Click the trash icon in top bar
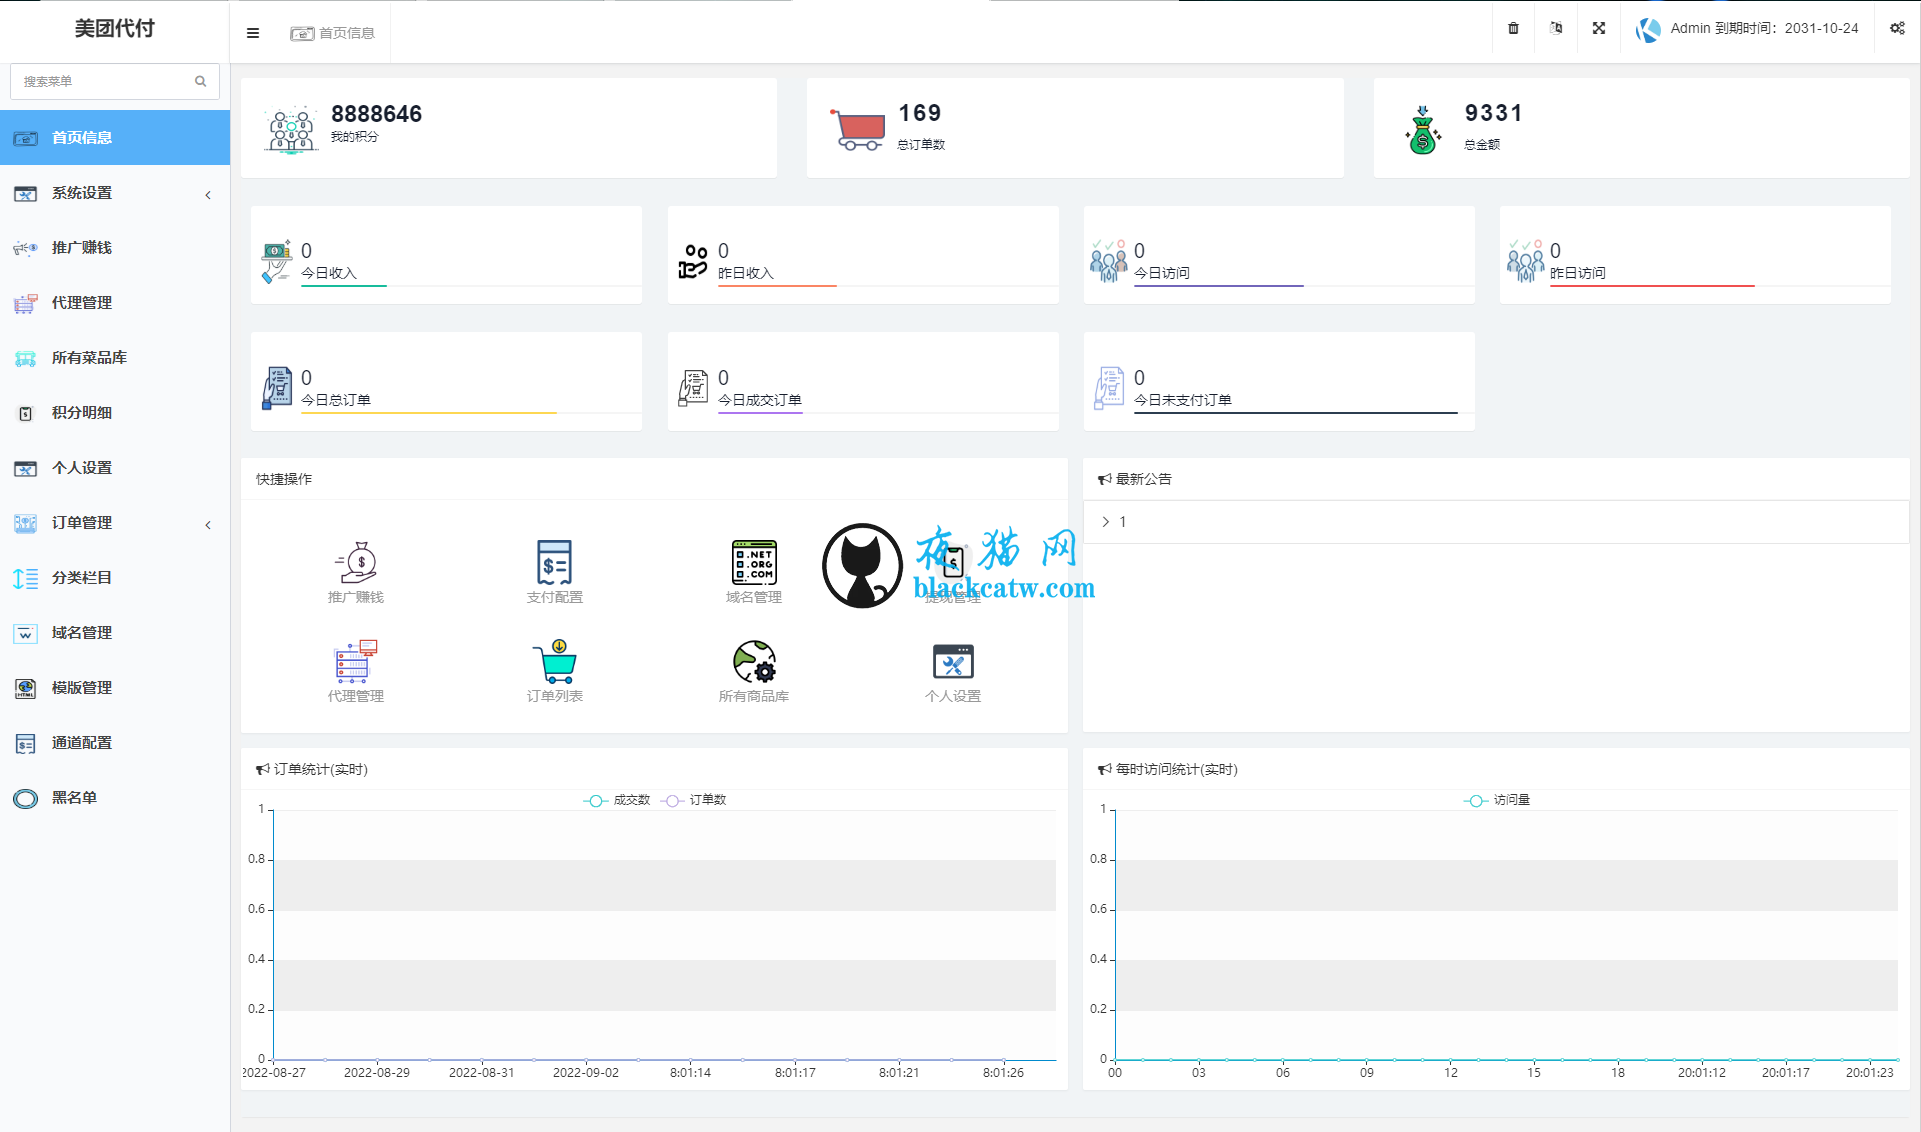This screenshot has height=1132, width=1921. (x=1513, y=28)
